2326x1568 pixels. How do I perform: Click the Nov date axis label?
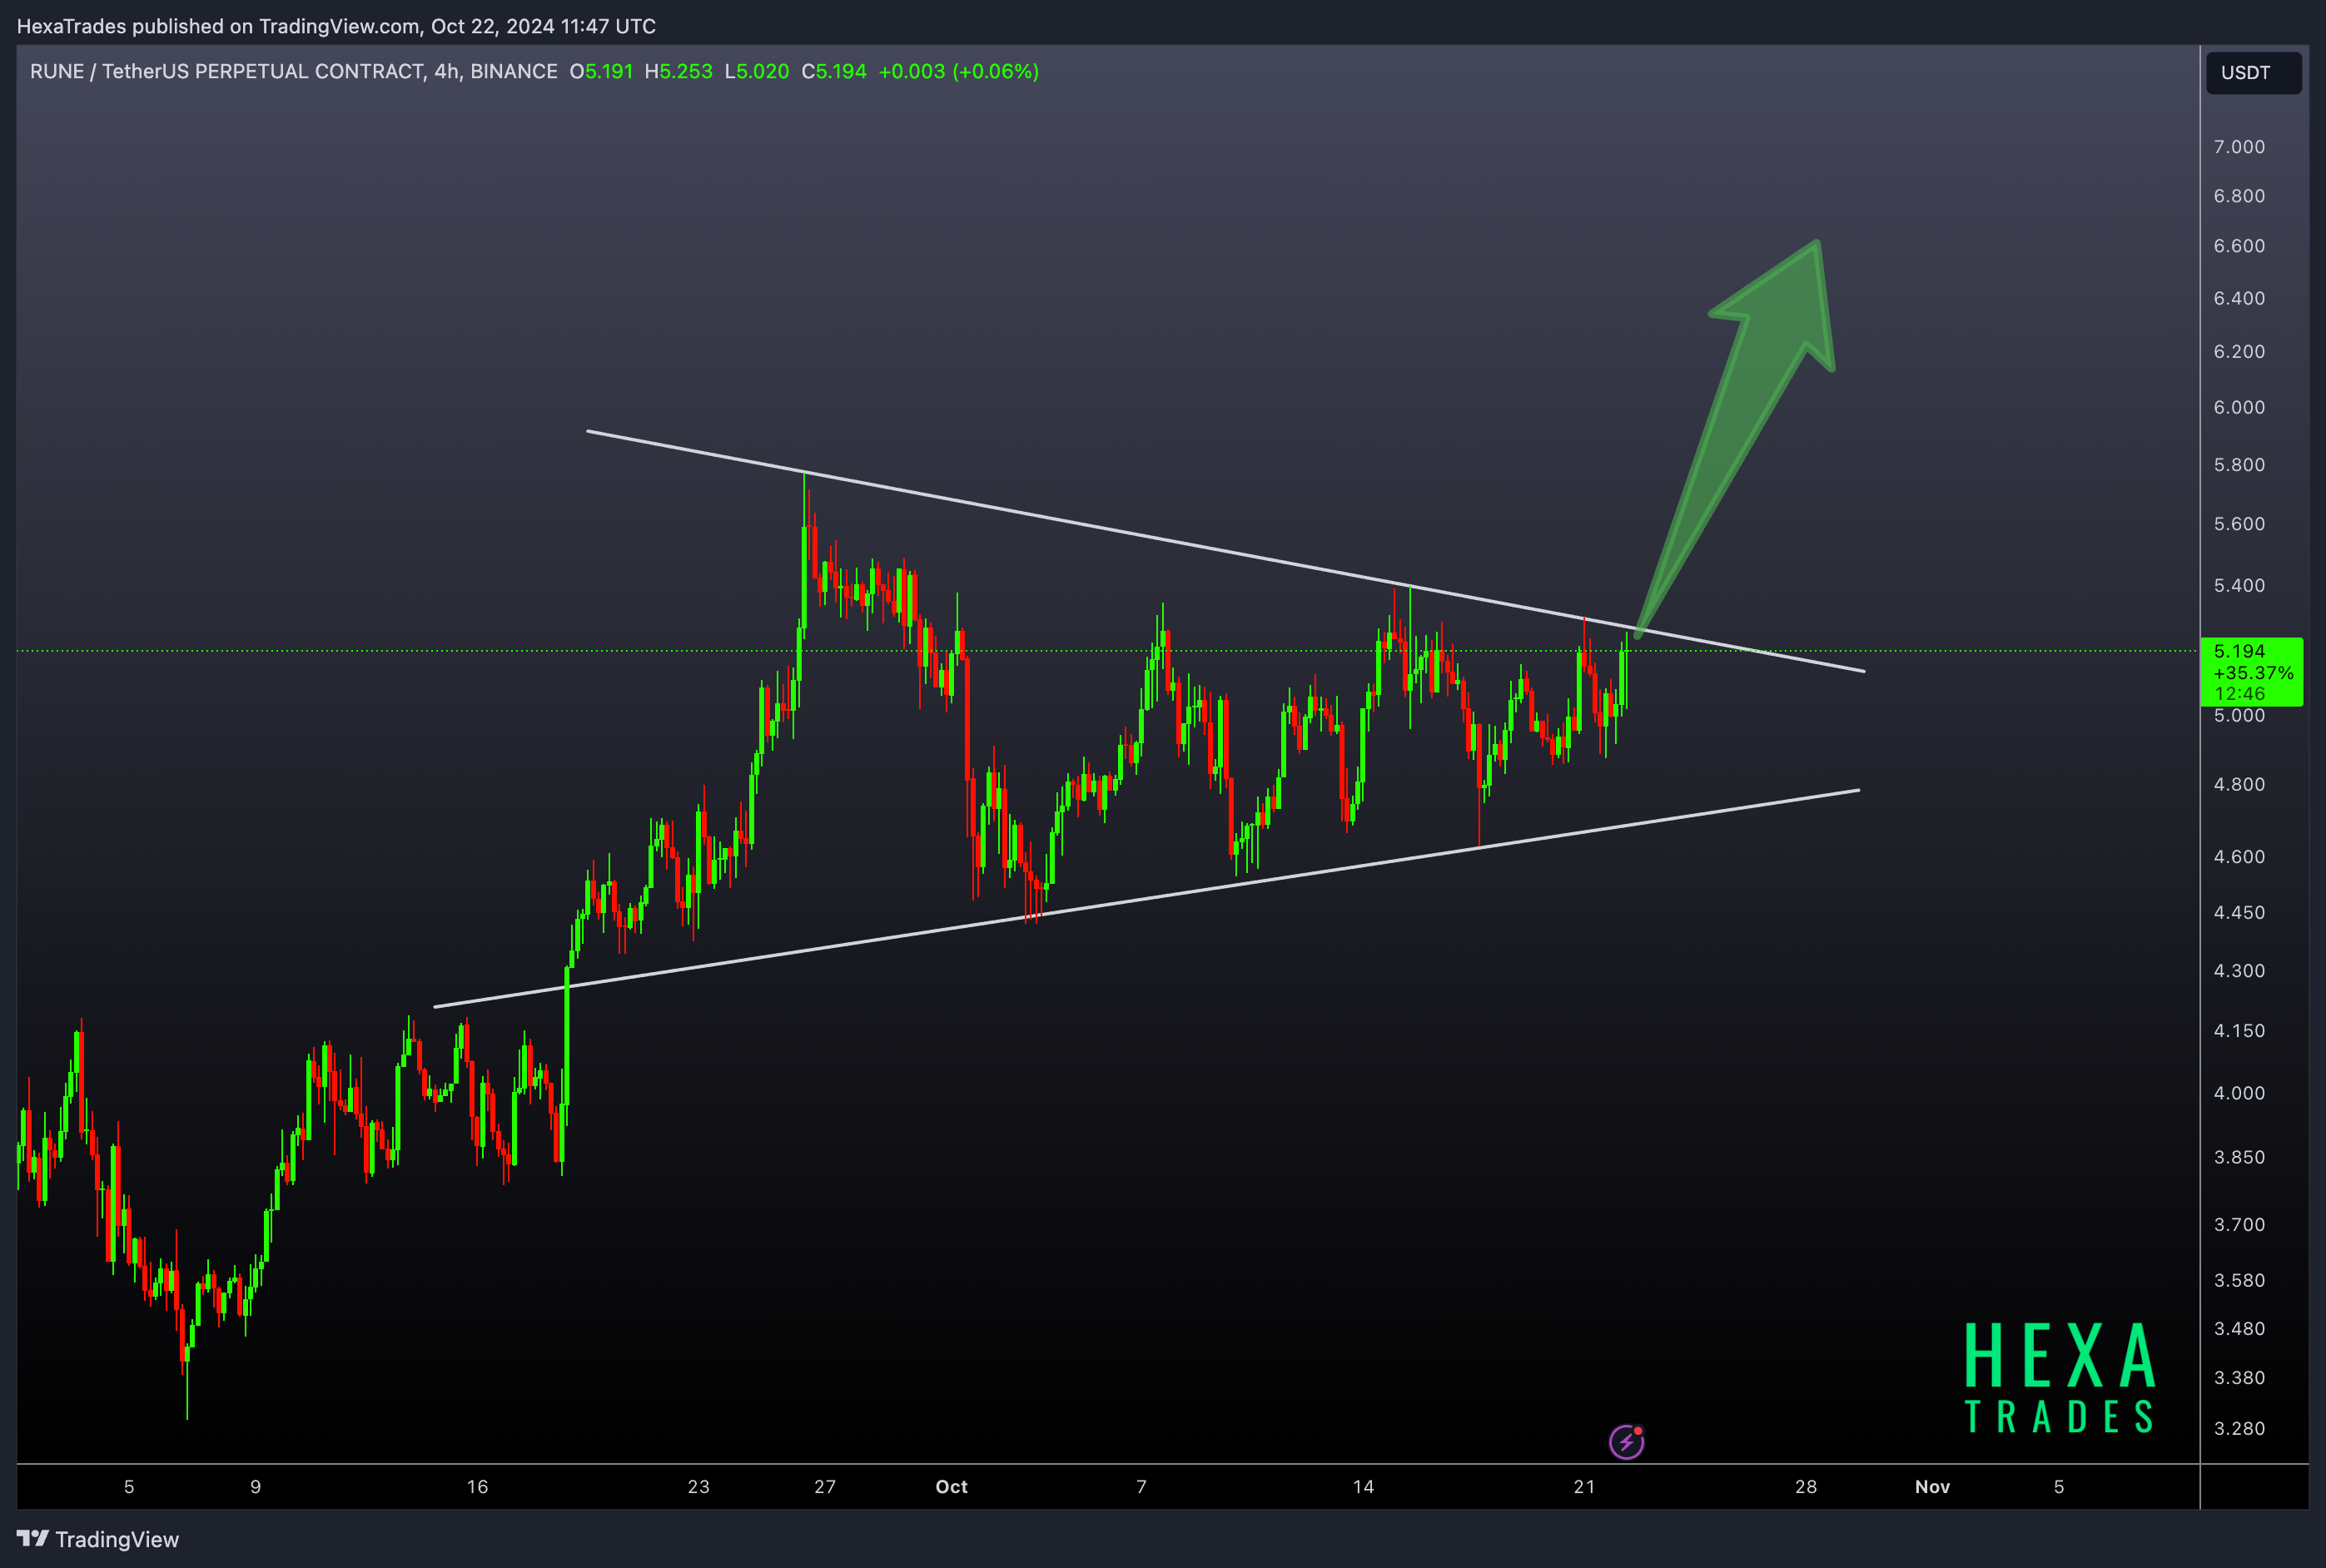click(1932, 1487)
